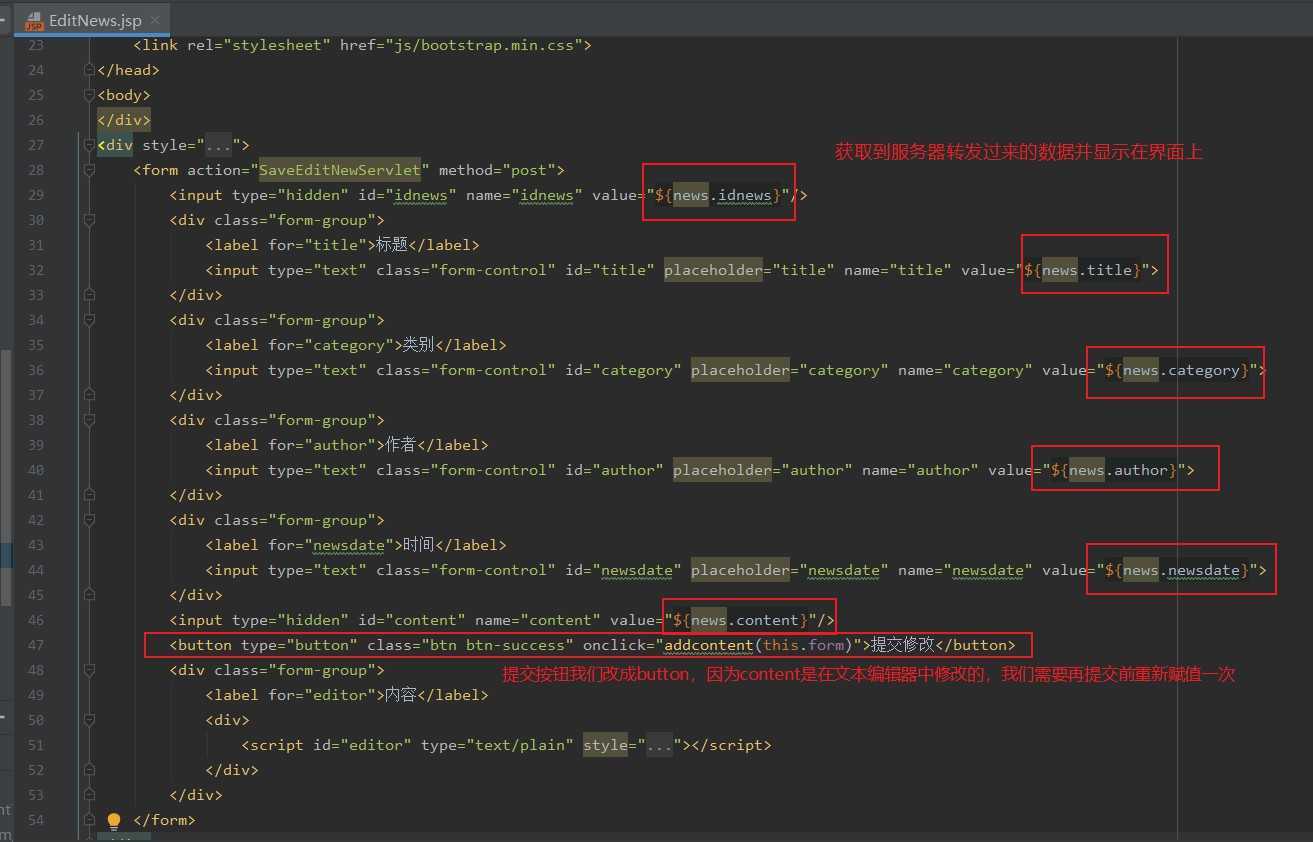Click for="newsdate" attribute on line 43
Image resolution: width=1313 pixels, height=842 pixels.
331,545
